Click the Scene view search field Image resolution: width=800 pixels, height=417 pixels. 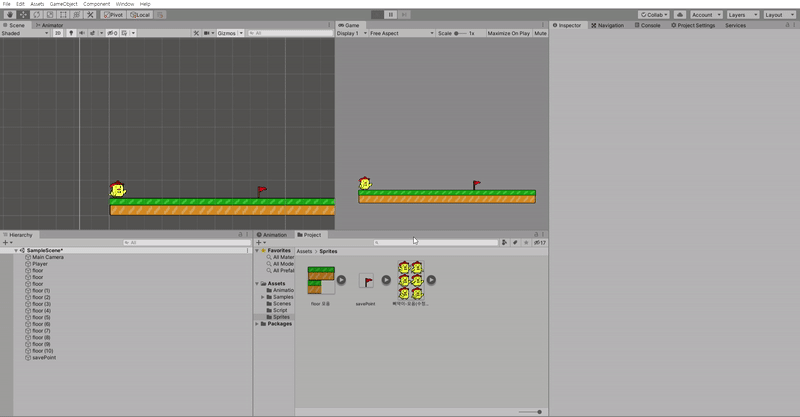pyautogui.click(x=290, y=33)
